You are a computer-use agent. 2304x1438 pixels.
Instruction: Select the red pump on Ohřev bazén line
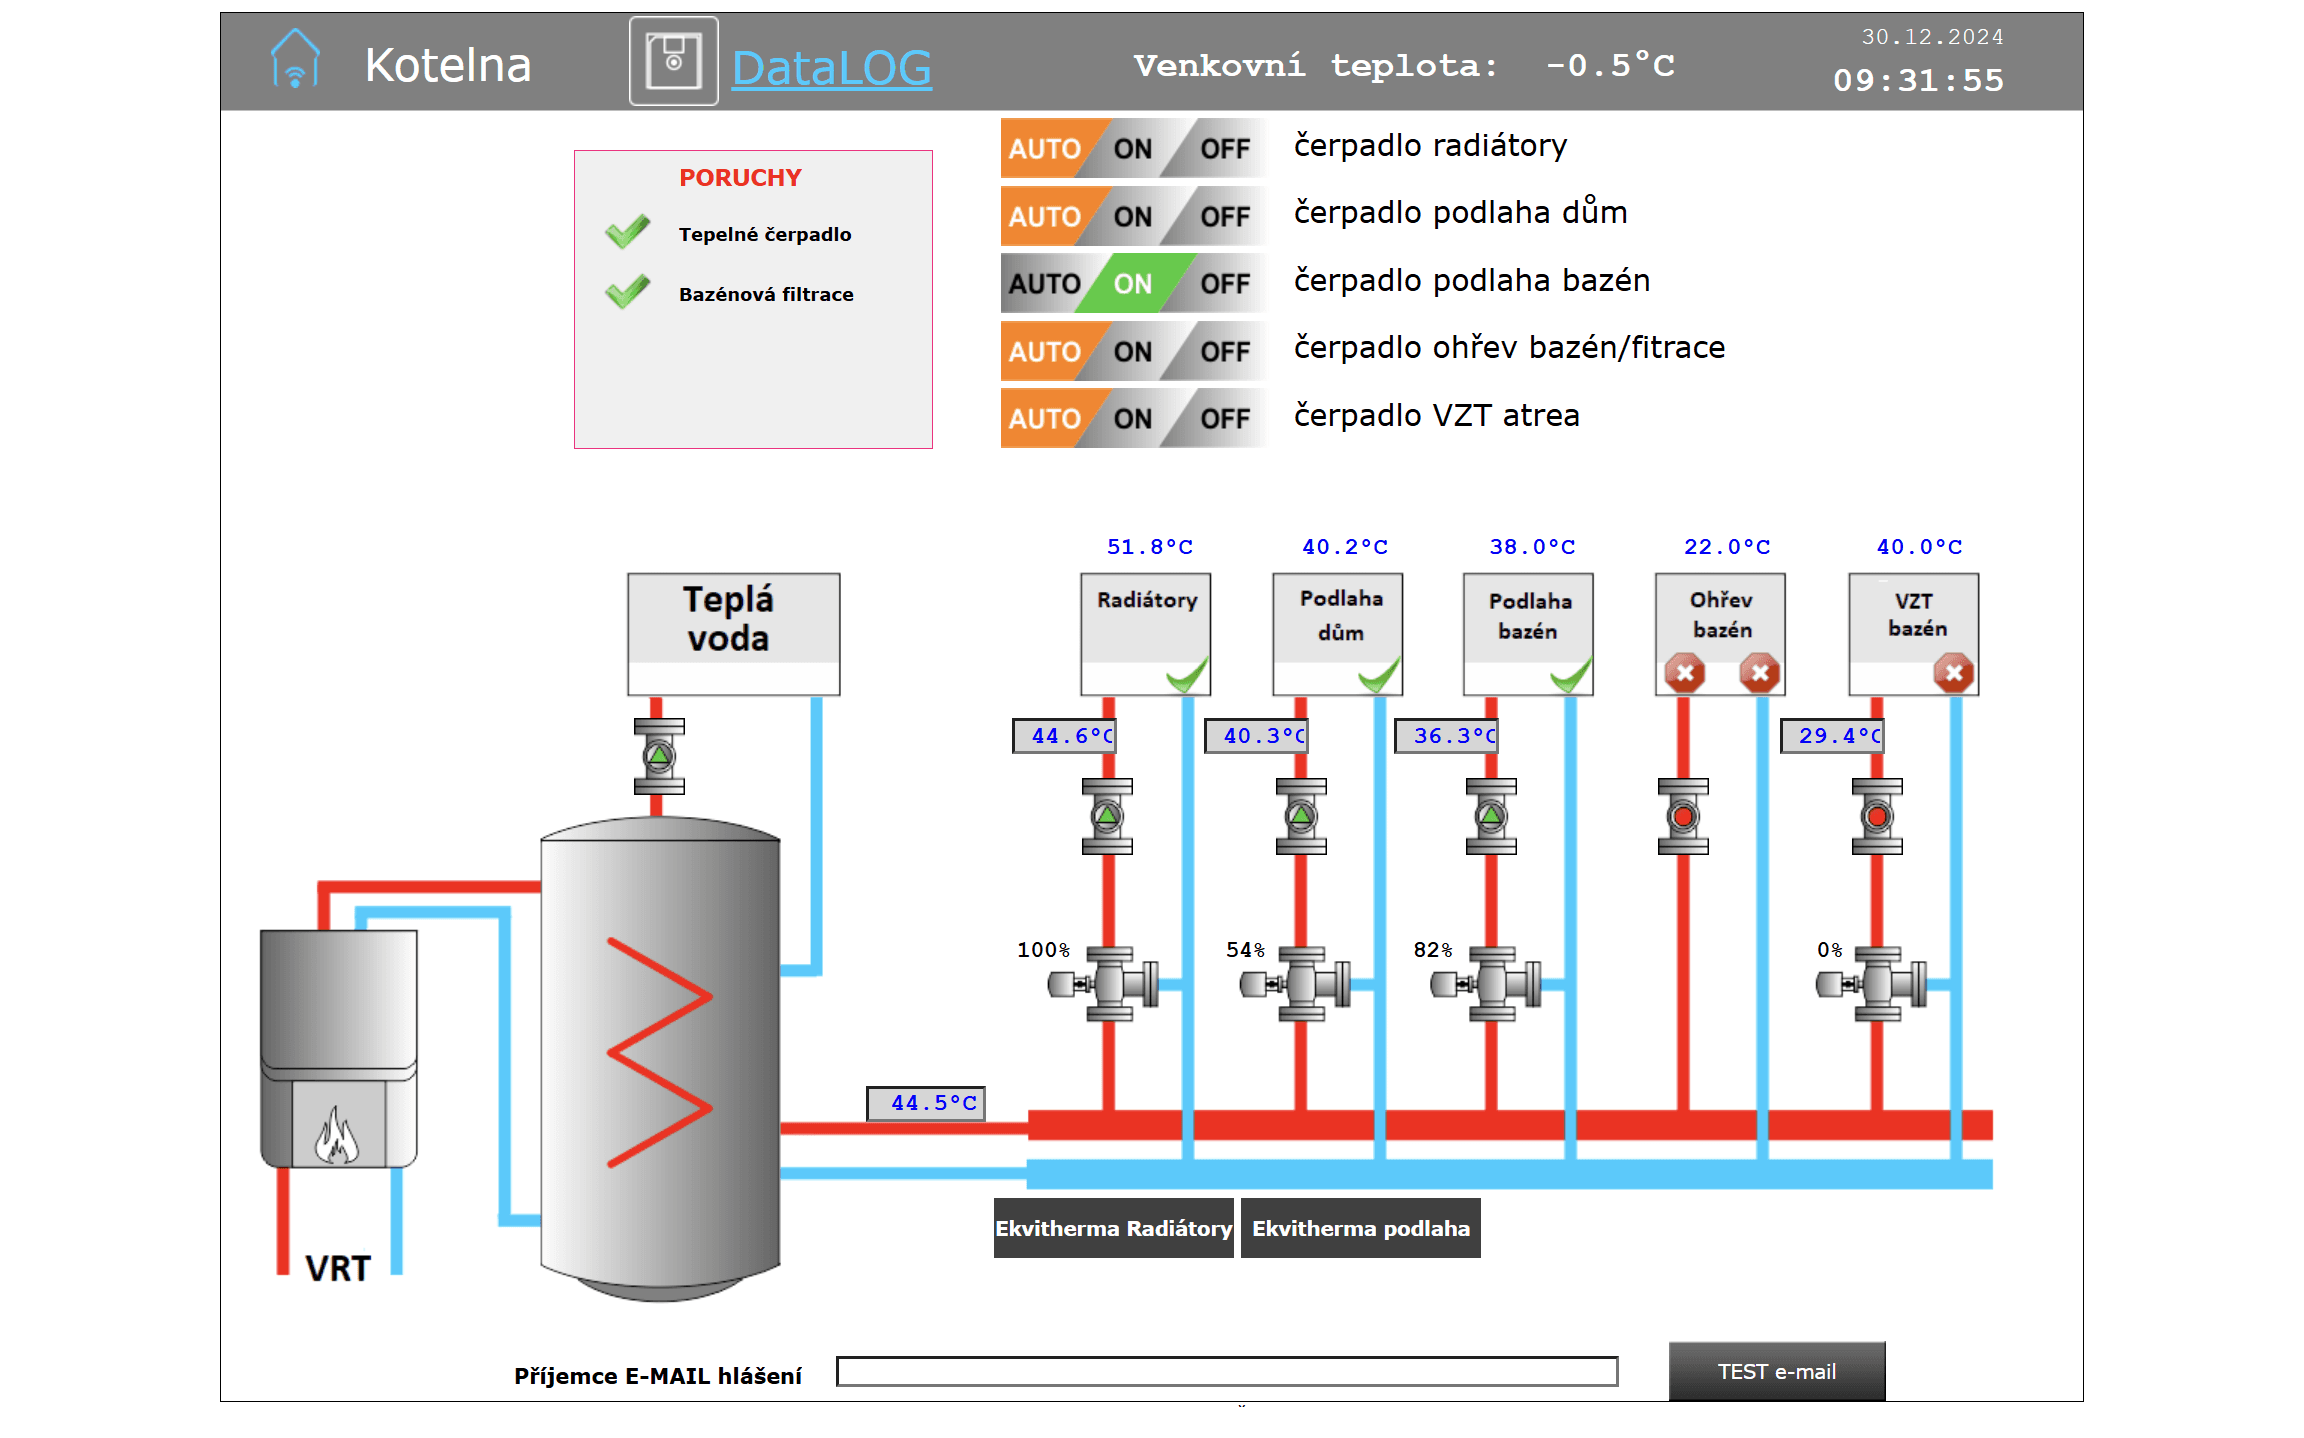[x=1683, y=817]
